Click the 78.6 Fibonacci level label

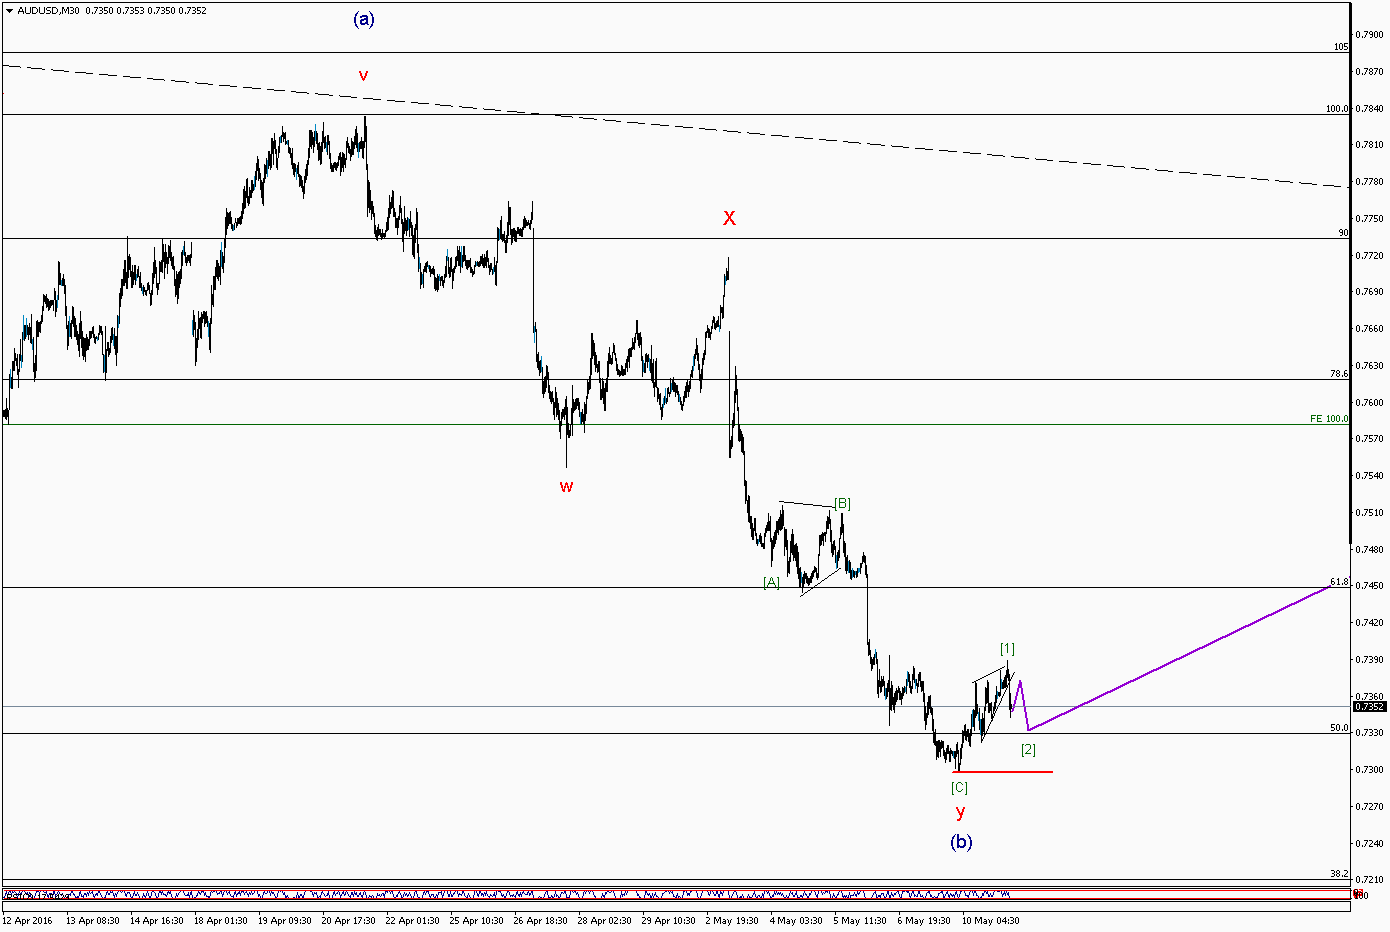coord(1338,374)
